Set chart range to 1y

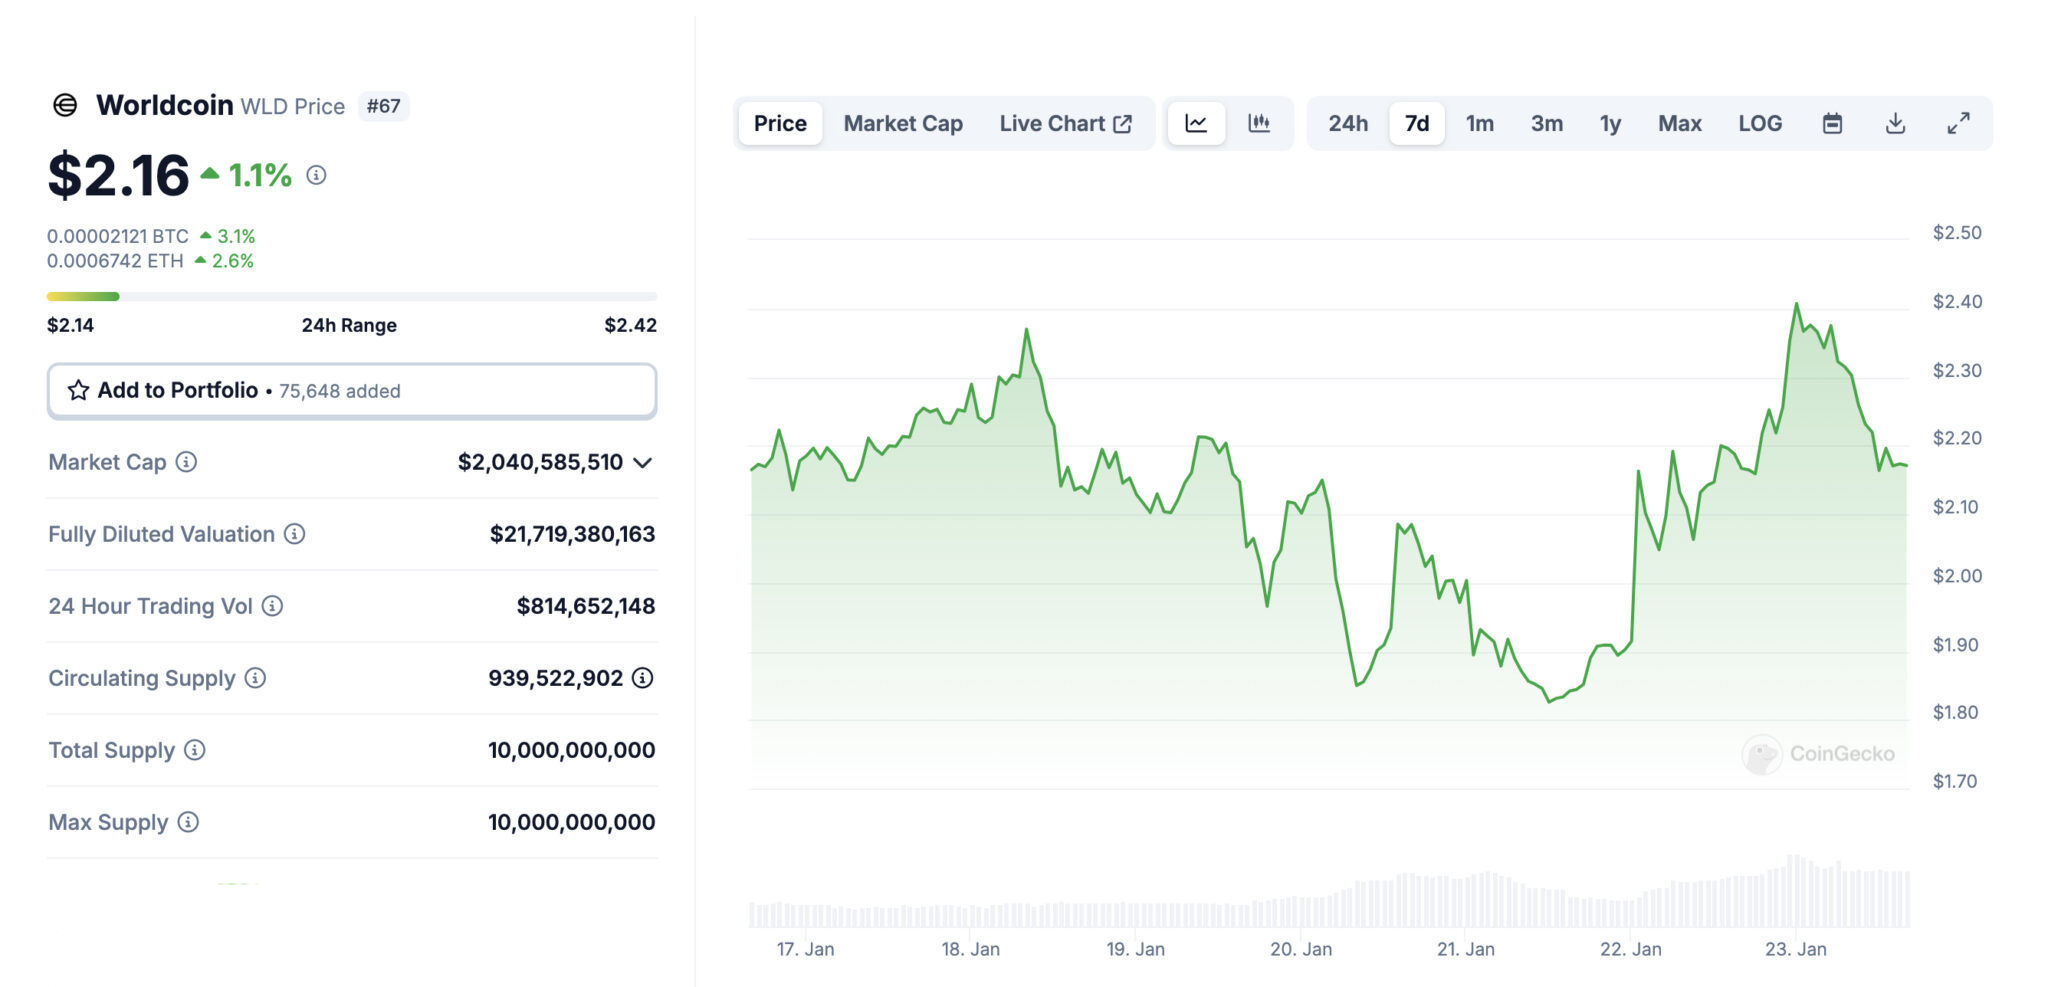[1610, 124]
